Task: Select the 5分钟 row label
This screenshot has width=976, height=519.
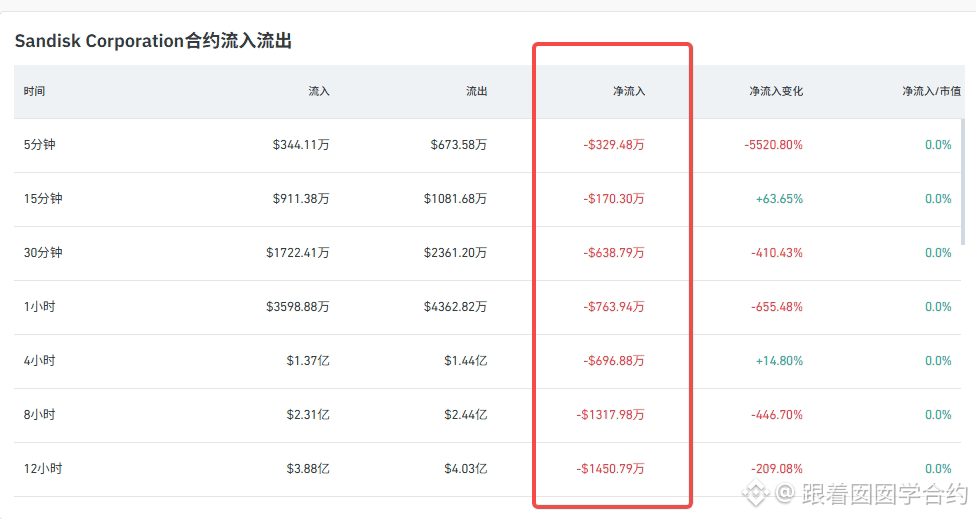Action: 40,145
